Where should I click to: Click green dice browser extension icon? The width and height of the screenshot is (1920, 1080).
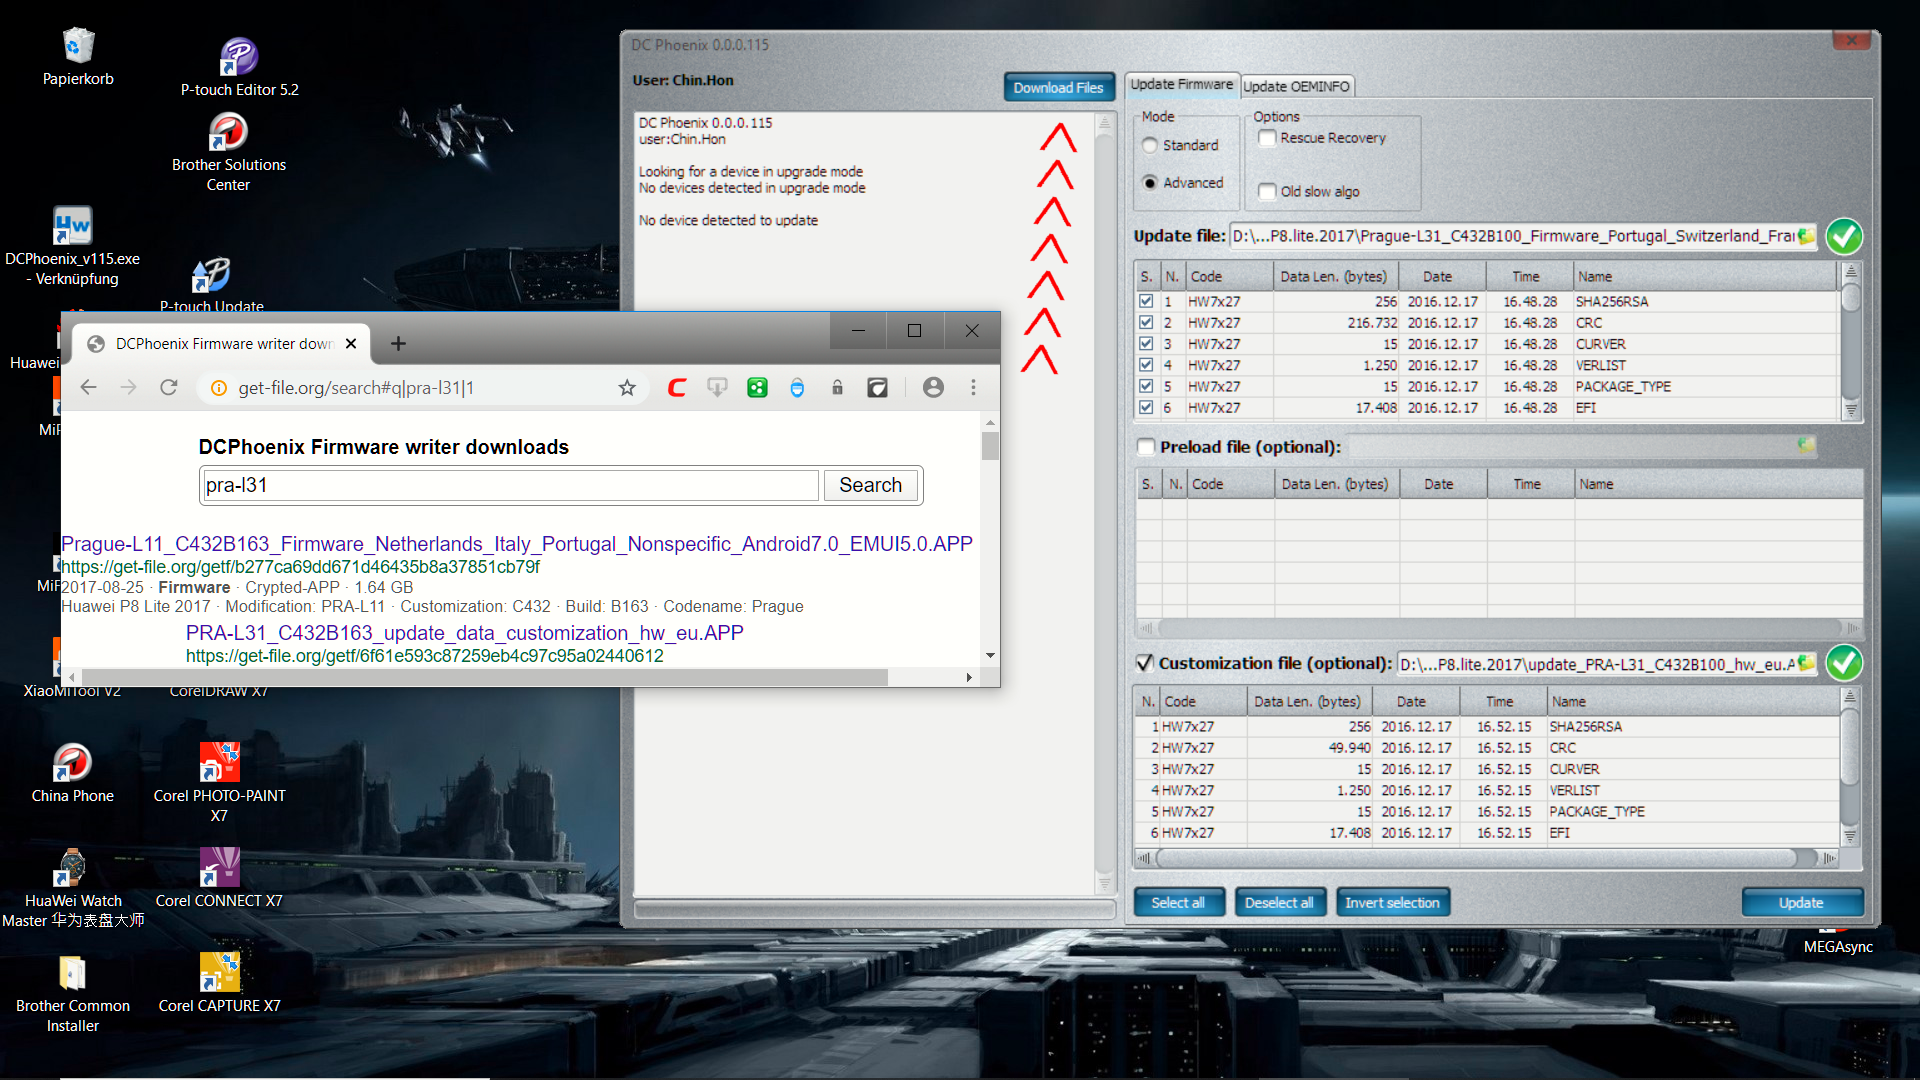click(x=757, y=388)
